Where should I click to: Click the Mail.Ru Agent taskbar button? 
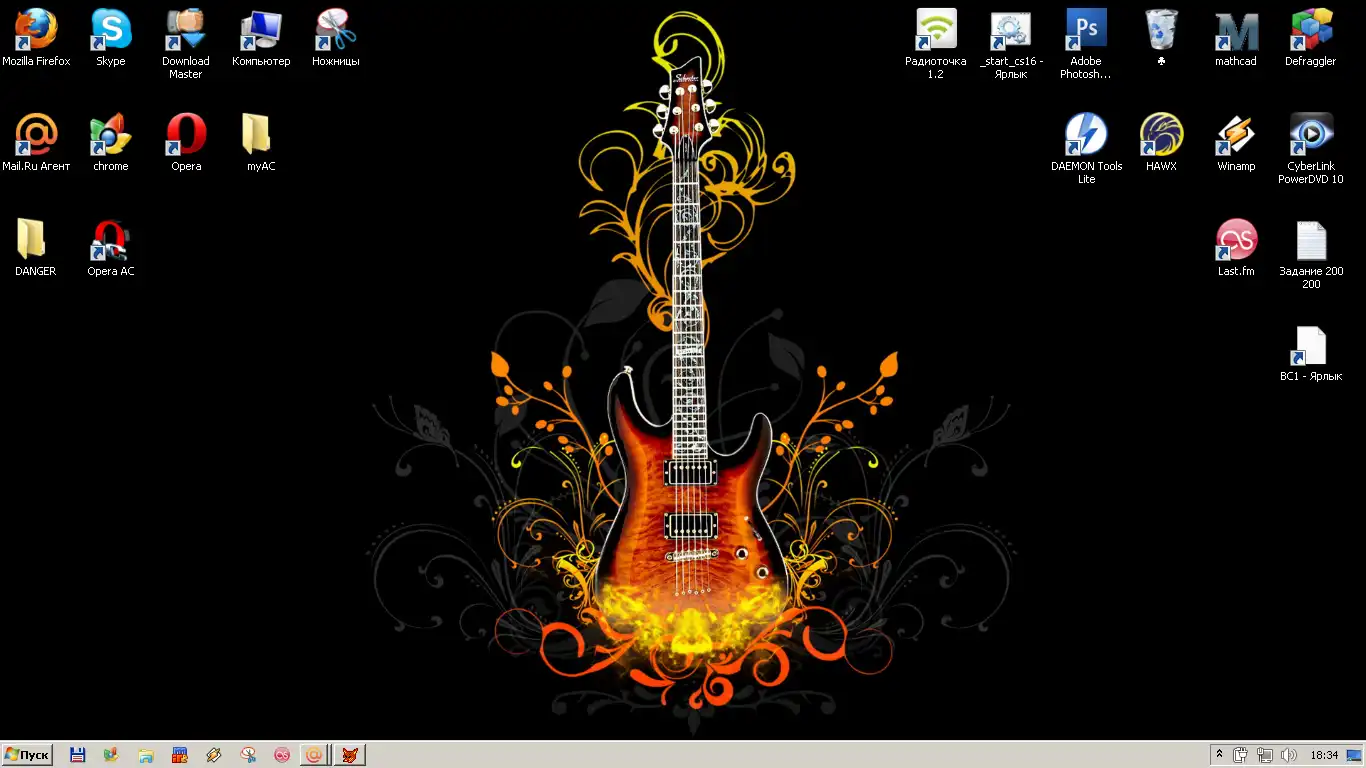[314, 755]
